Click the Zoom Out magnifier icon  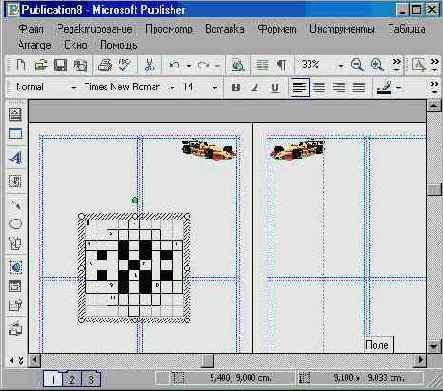(x=357, y=65)
